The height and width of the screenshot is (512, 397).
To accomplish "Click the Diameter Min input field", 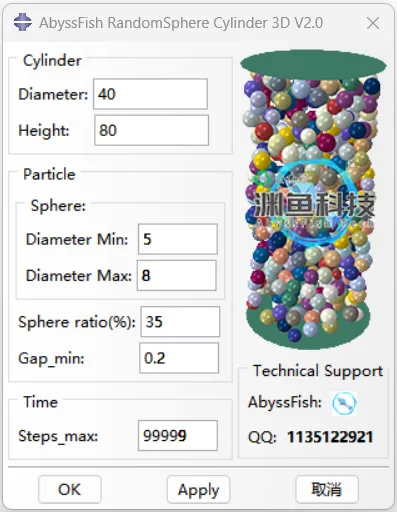I will click(178, 239).
